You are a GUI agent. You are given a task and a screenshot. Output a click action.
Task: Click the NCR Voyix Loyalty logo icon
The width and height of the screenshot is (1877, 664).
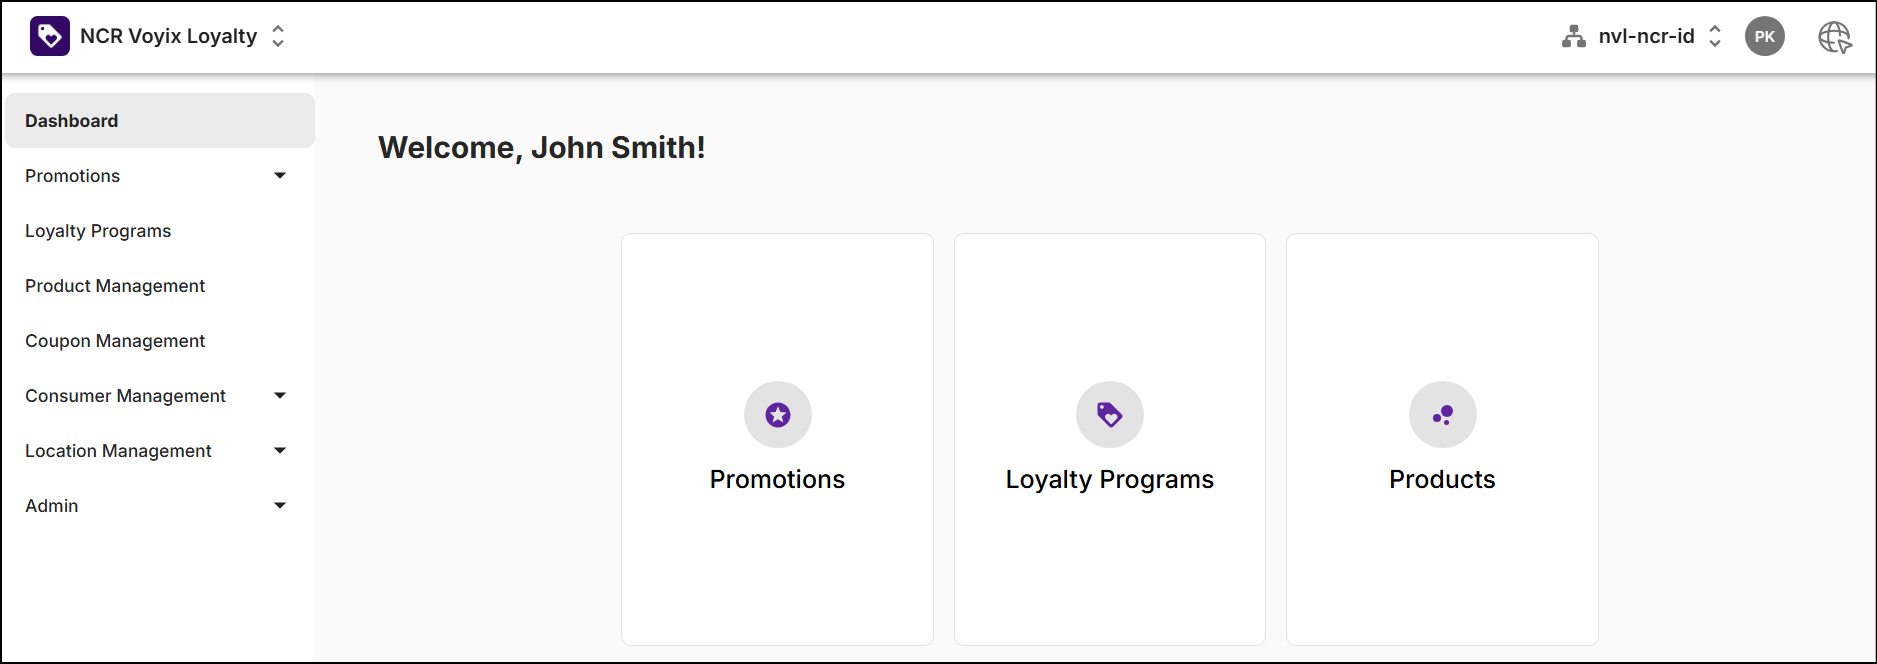pos(50,36)
